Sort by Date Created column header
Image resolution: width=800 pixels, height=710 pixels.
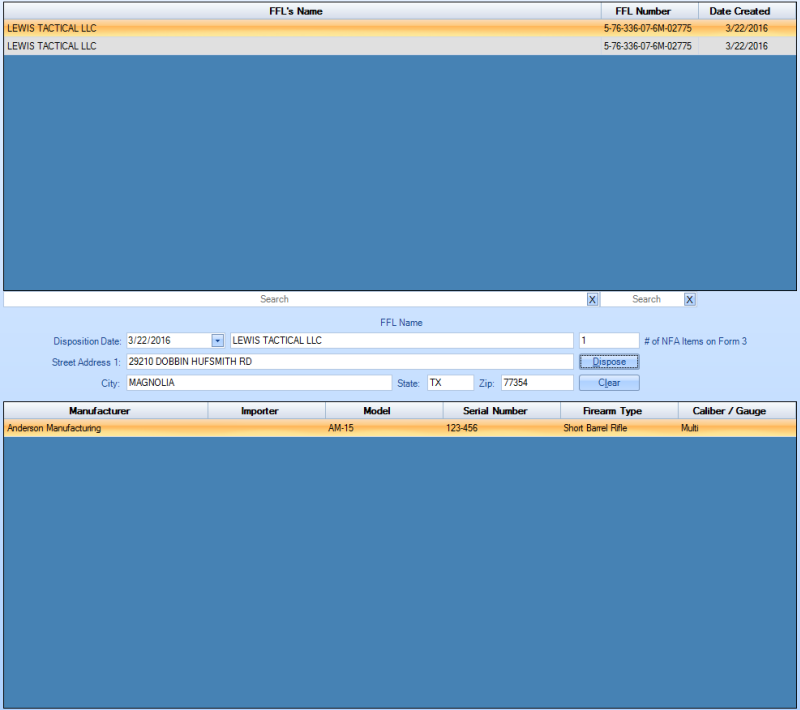[747, 11]
